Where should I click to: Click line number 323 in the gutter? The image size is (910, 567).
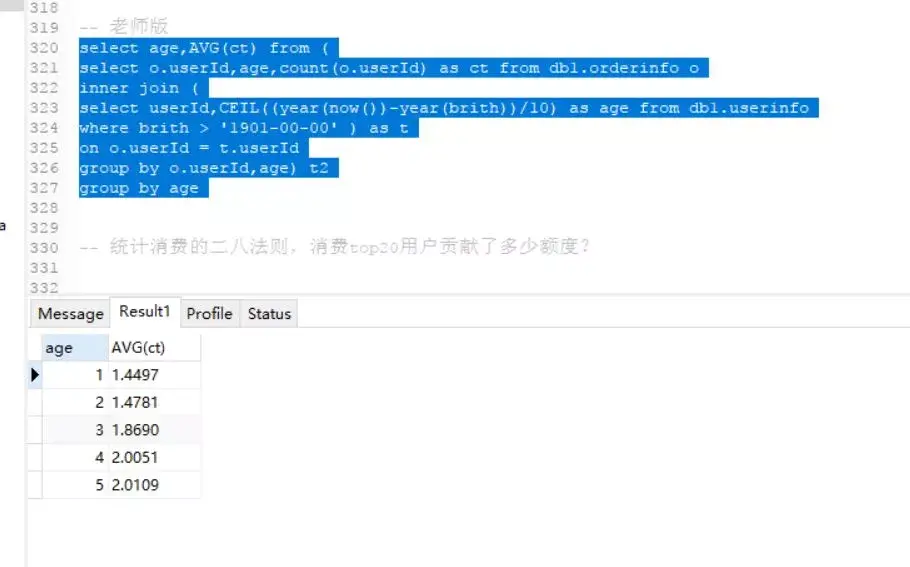[44, 108]
